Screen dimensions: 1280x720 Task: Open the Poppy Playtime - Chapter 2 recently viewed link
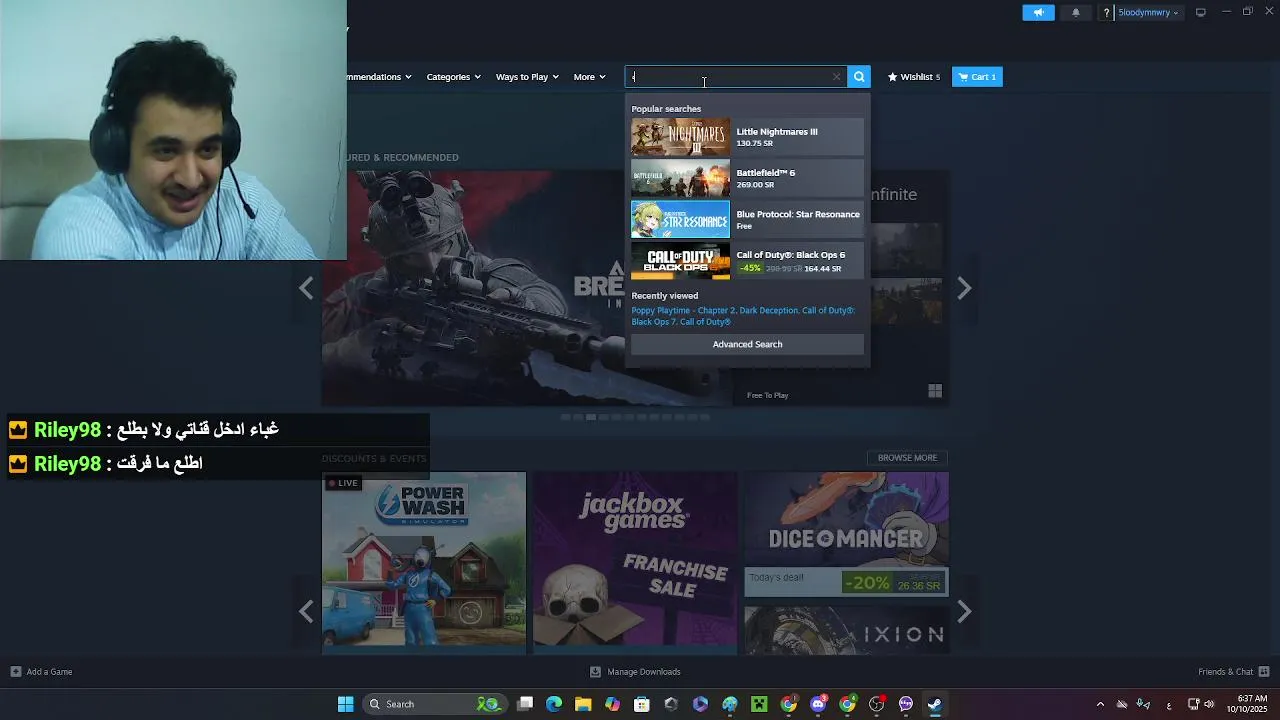683,310
